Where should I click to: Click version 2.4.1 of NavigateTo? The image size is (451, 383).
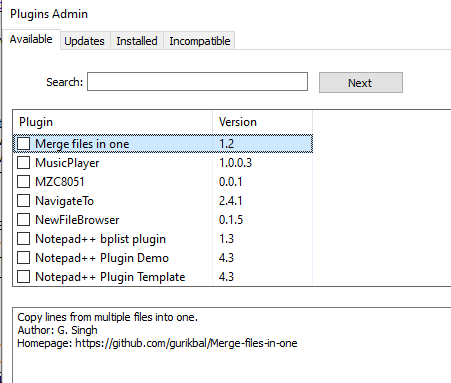(x=231, y=201)
